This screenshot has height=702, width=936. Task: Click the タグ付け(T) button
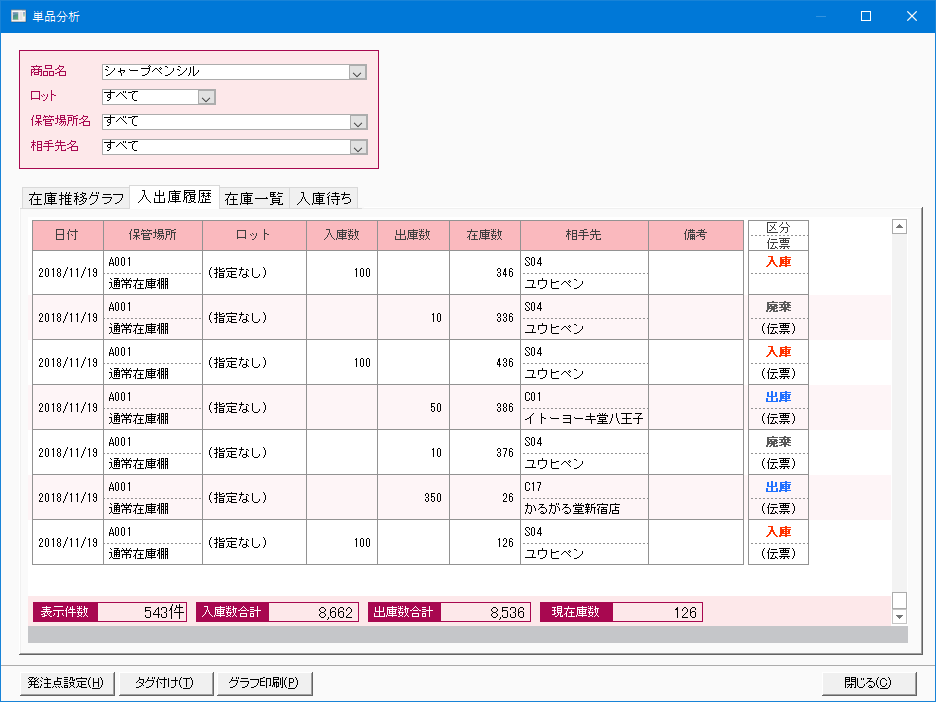[163, 683]
